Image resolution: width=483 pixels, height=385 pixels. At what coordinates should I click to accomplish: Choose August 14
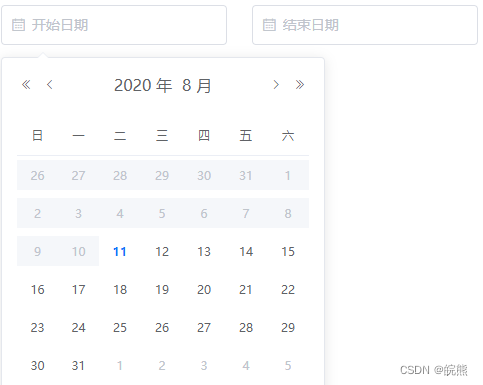tap(246, 251)
